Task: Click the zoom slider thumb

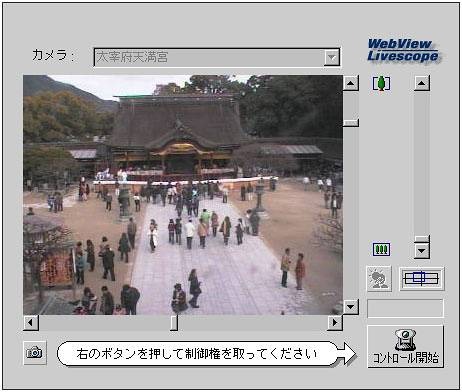Action: 422,239
